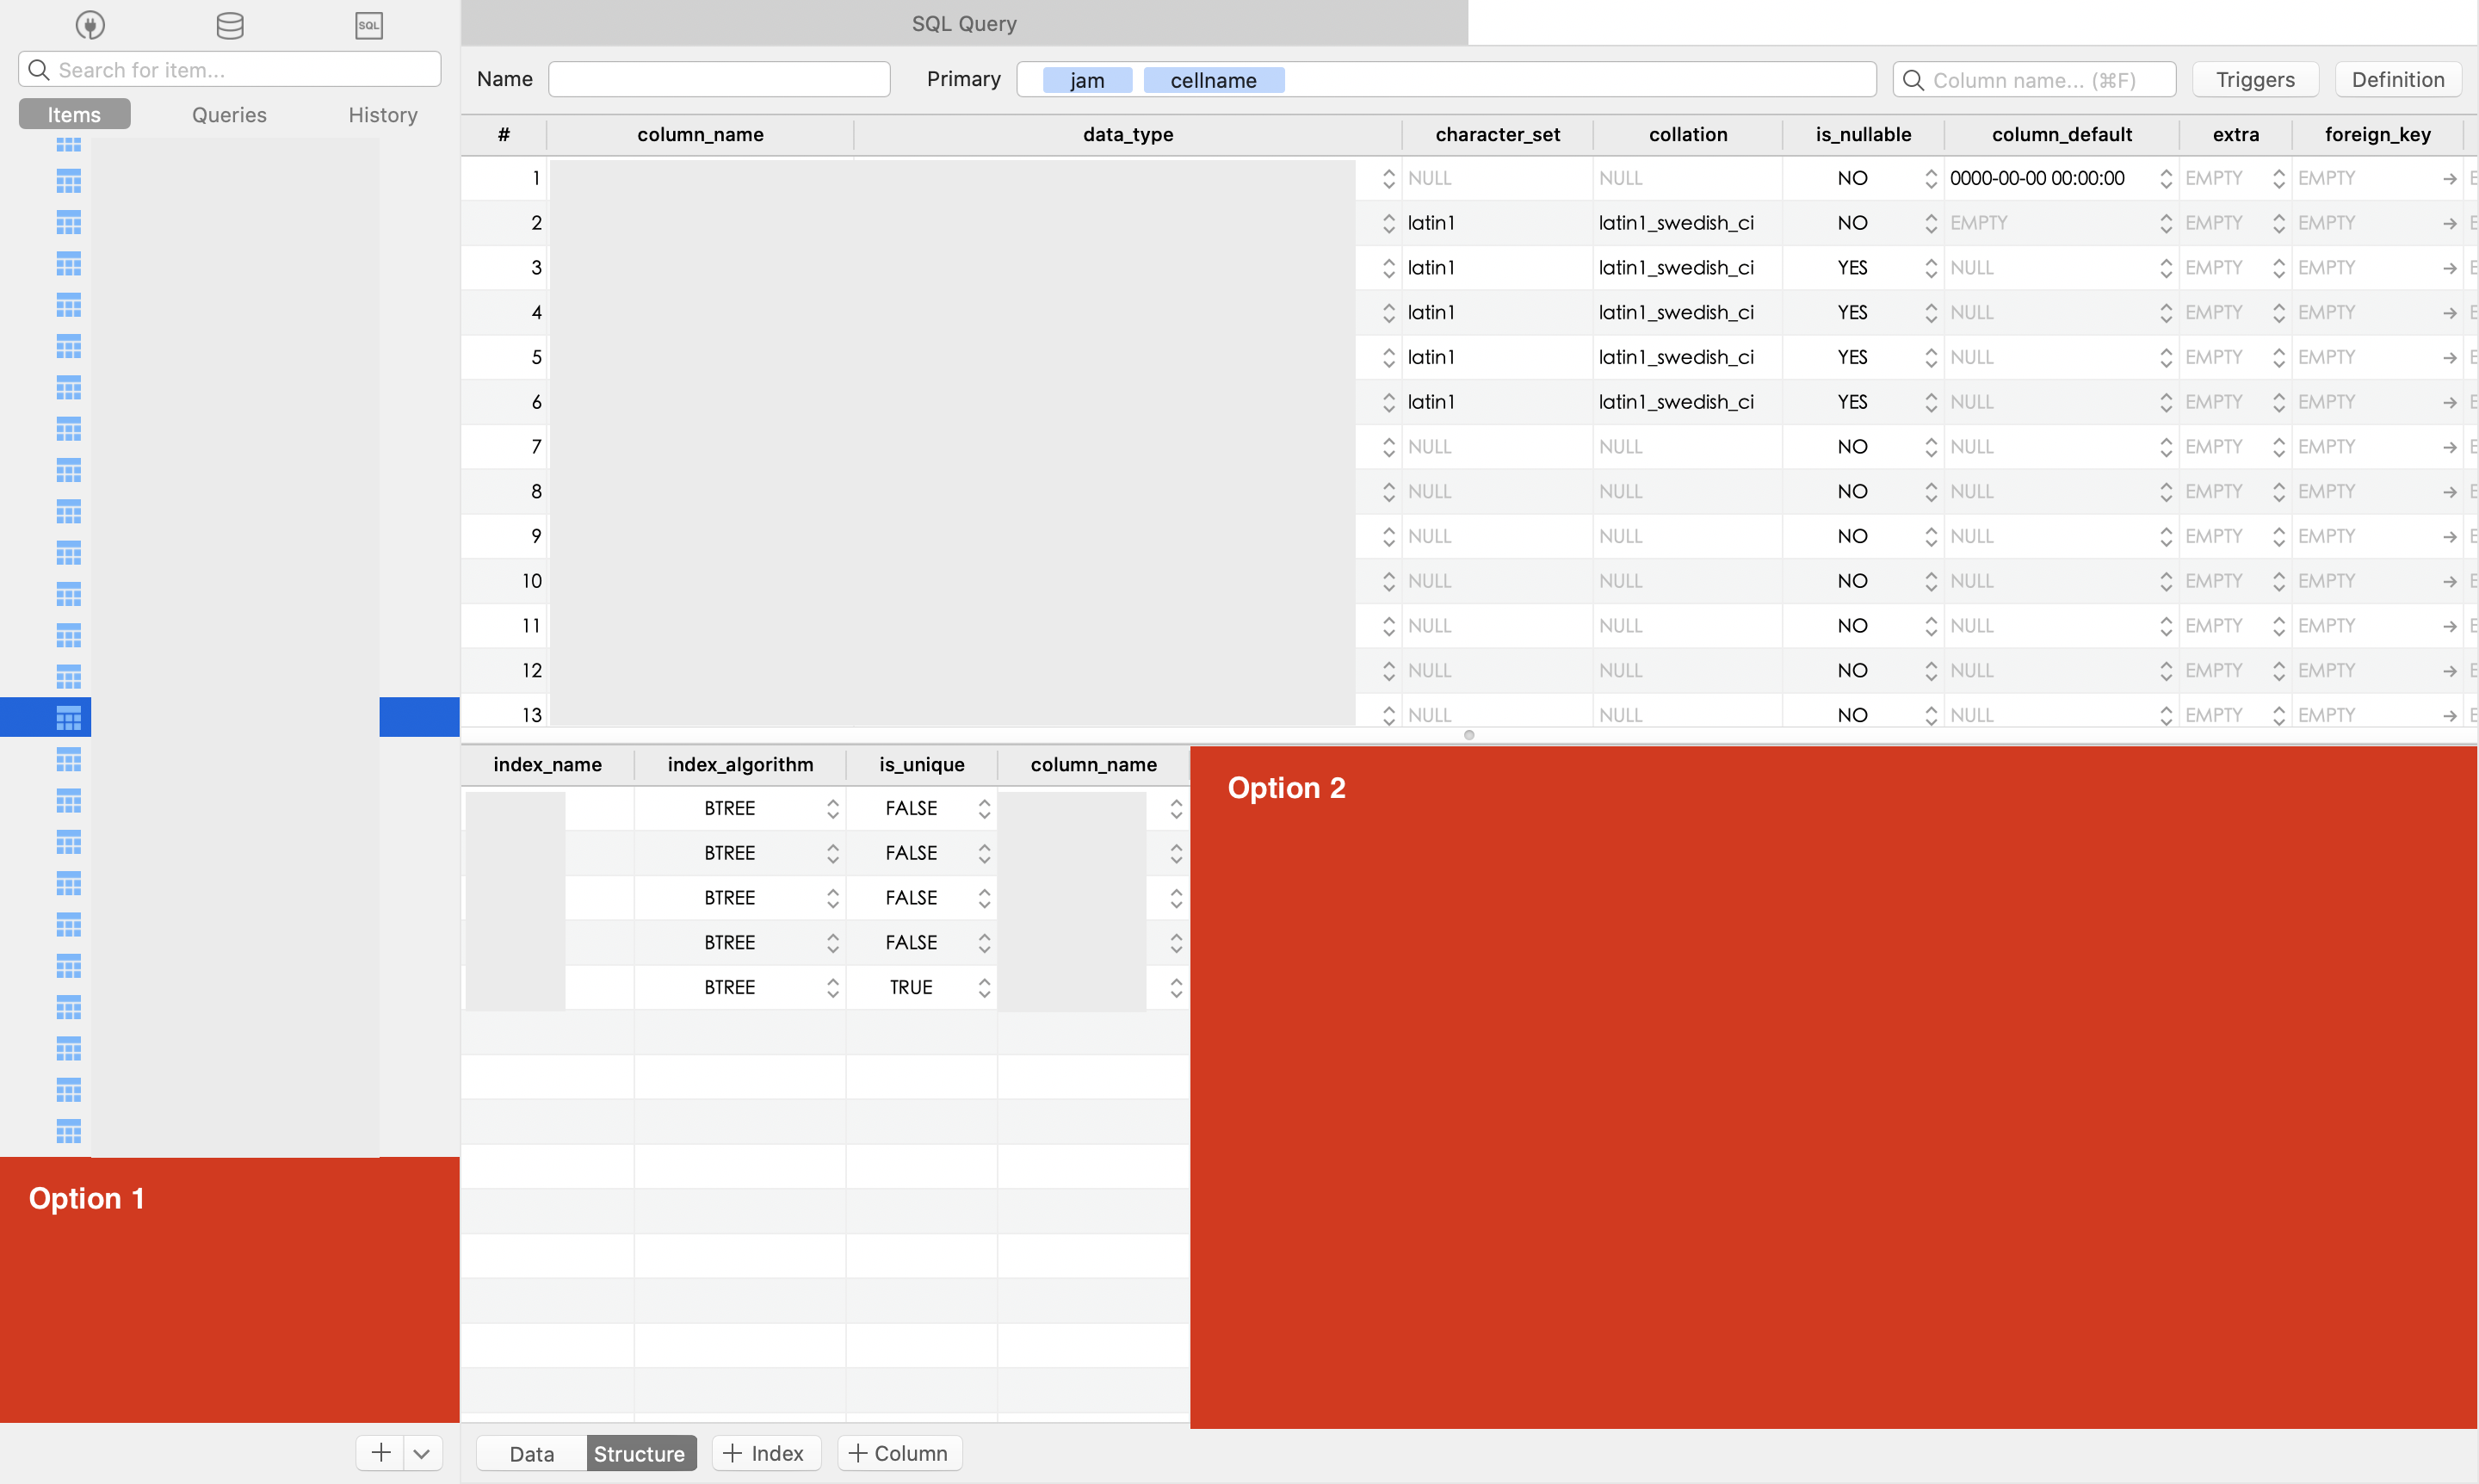Screen dimensions: 2479x1484
Task: Open the SQL query icon
Action: coord(369,25)
